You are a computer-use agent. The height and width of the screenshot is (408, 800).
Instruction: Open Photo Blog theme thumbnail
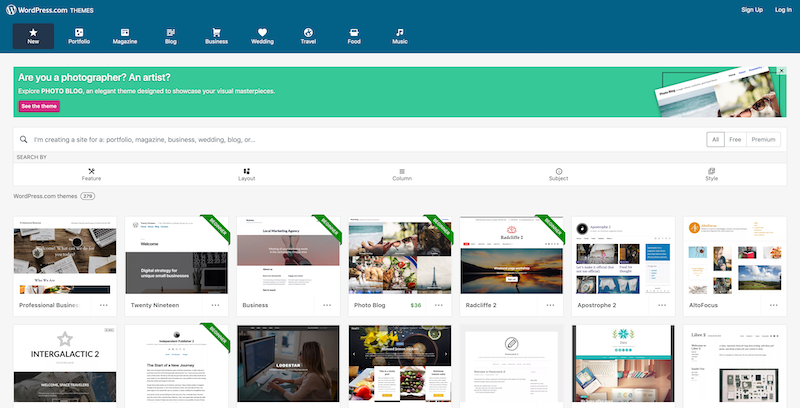tap(400, 256)
